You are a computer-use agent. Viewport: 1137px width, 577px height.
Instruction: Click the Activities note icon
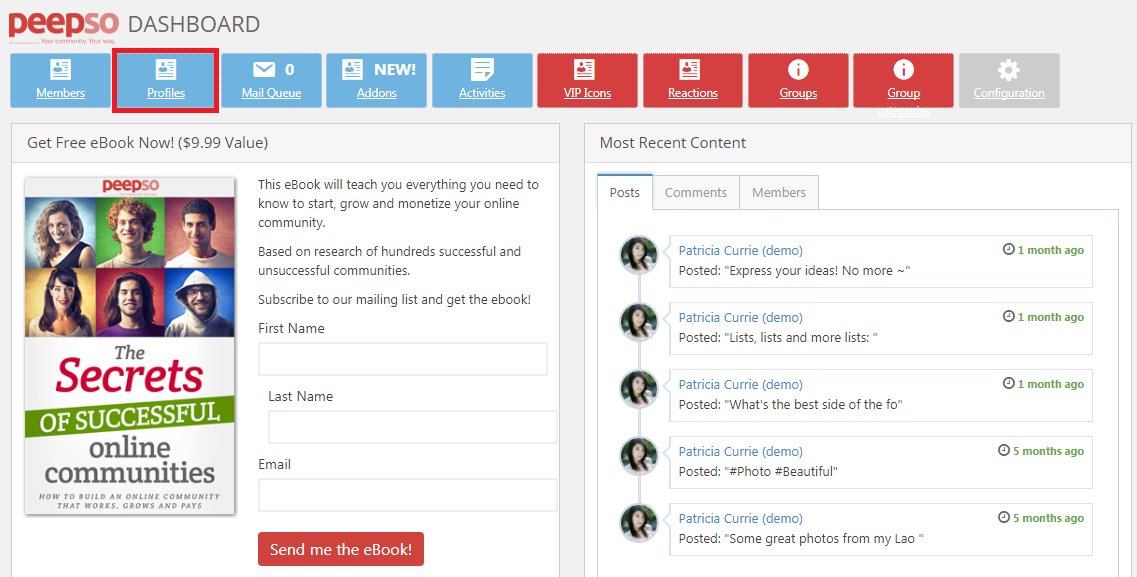482,70
